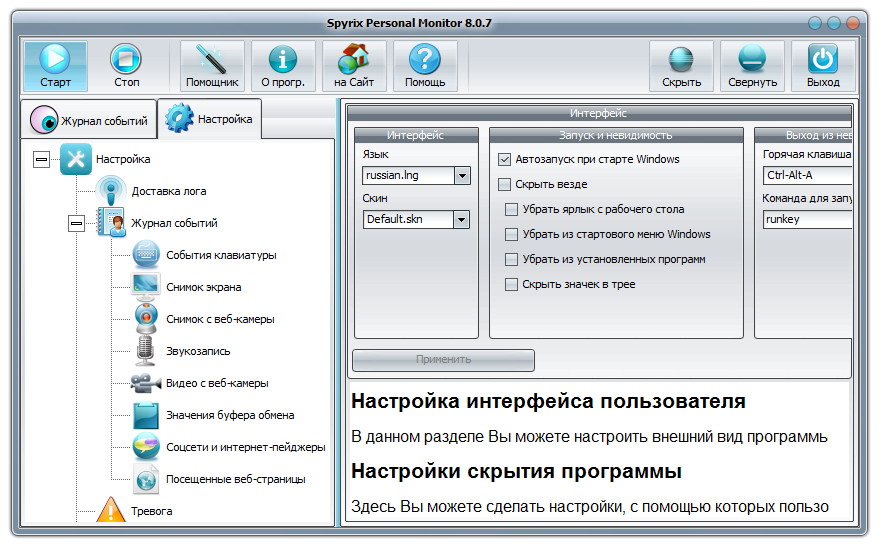Select Значения буфера обмена tree label
This screenshot has width=887, height=552.
(x=230, y=415)
